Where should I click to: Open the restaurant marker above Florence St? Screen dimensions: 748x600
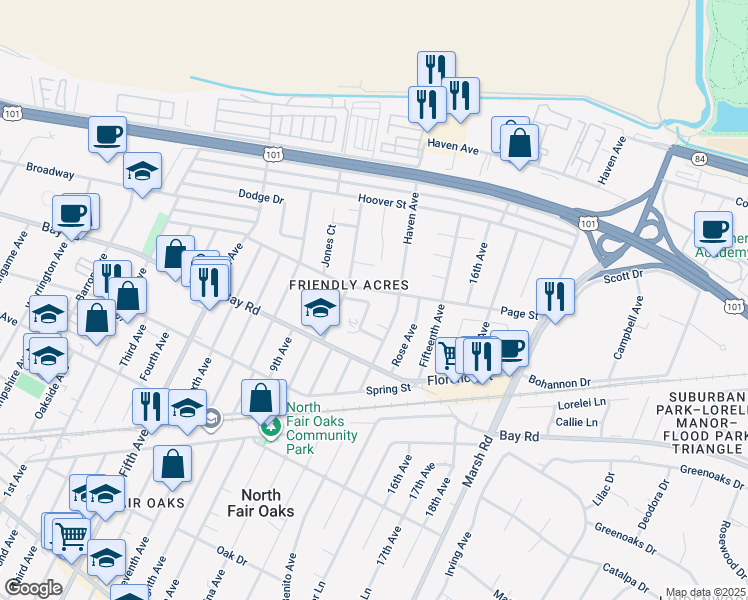pyautogui.click(x=482, y=357)
